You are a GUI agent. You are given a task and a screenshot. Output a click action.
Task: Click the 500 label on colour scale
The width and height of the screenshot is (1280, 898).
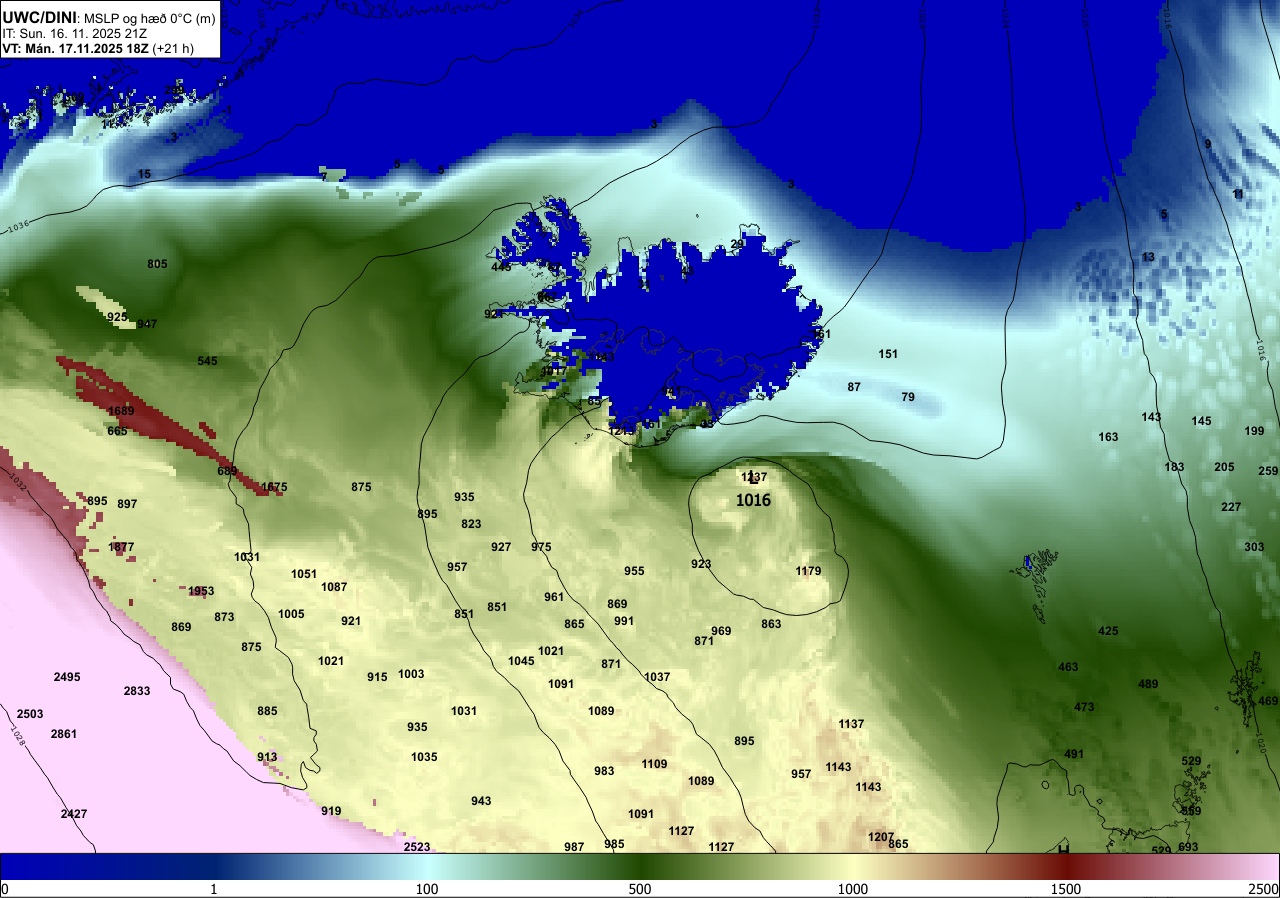pos(640,889)
